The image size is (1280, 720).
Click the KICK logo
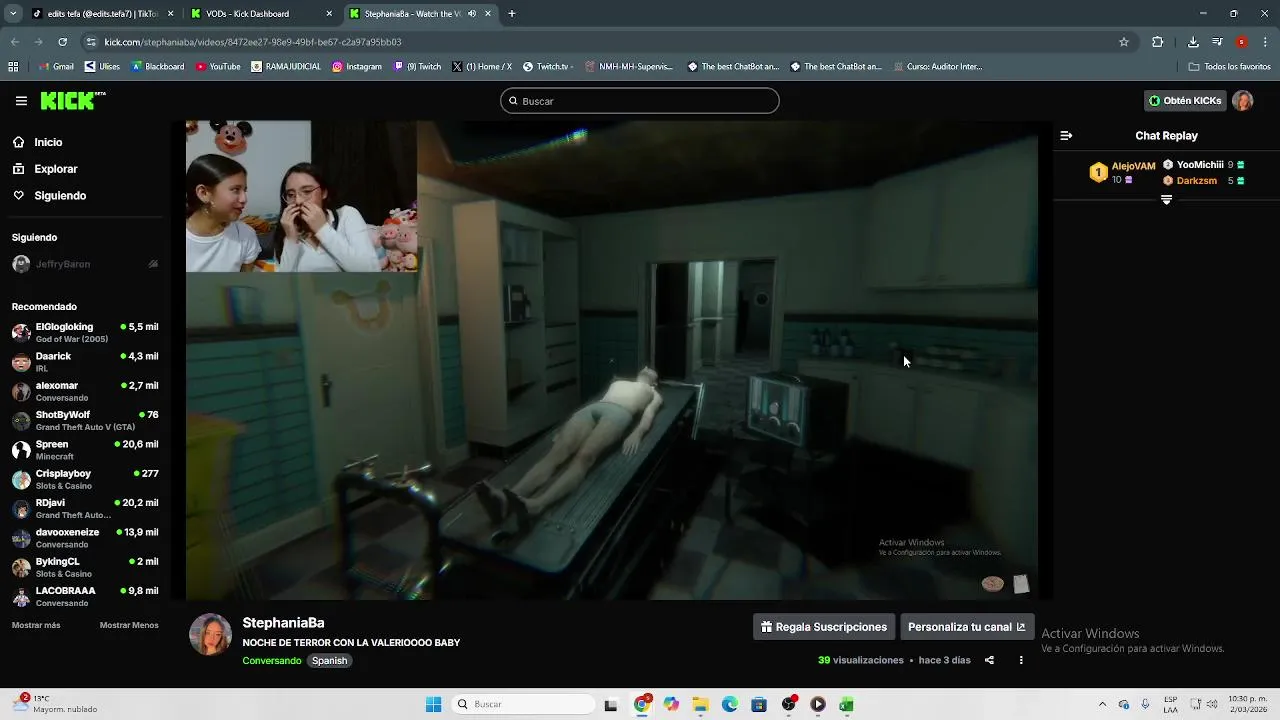72,101
